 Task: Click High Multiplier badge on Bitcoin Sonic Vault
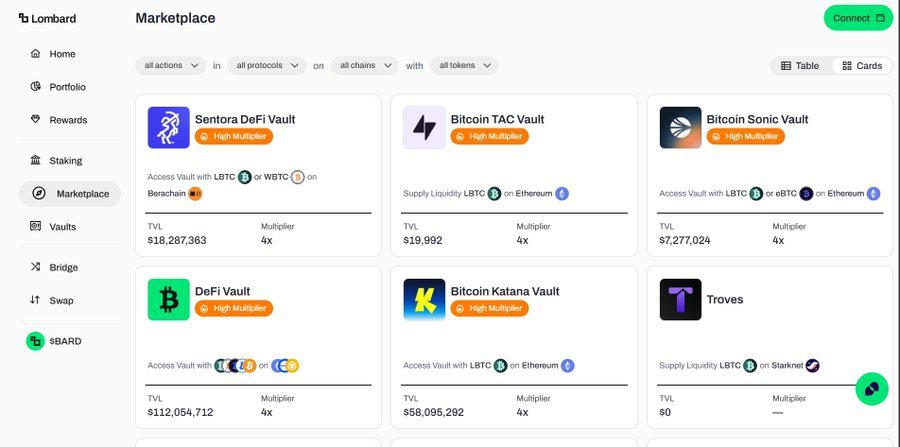click(746, 136)
